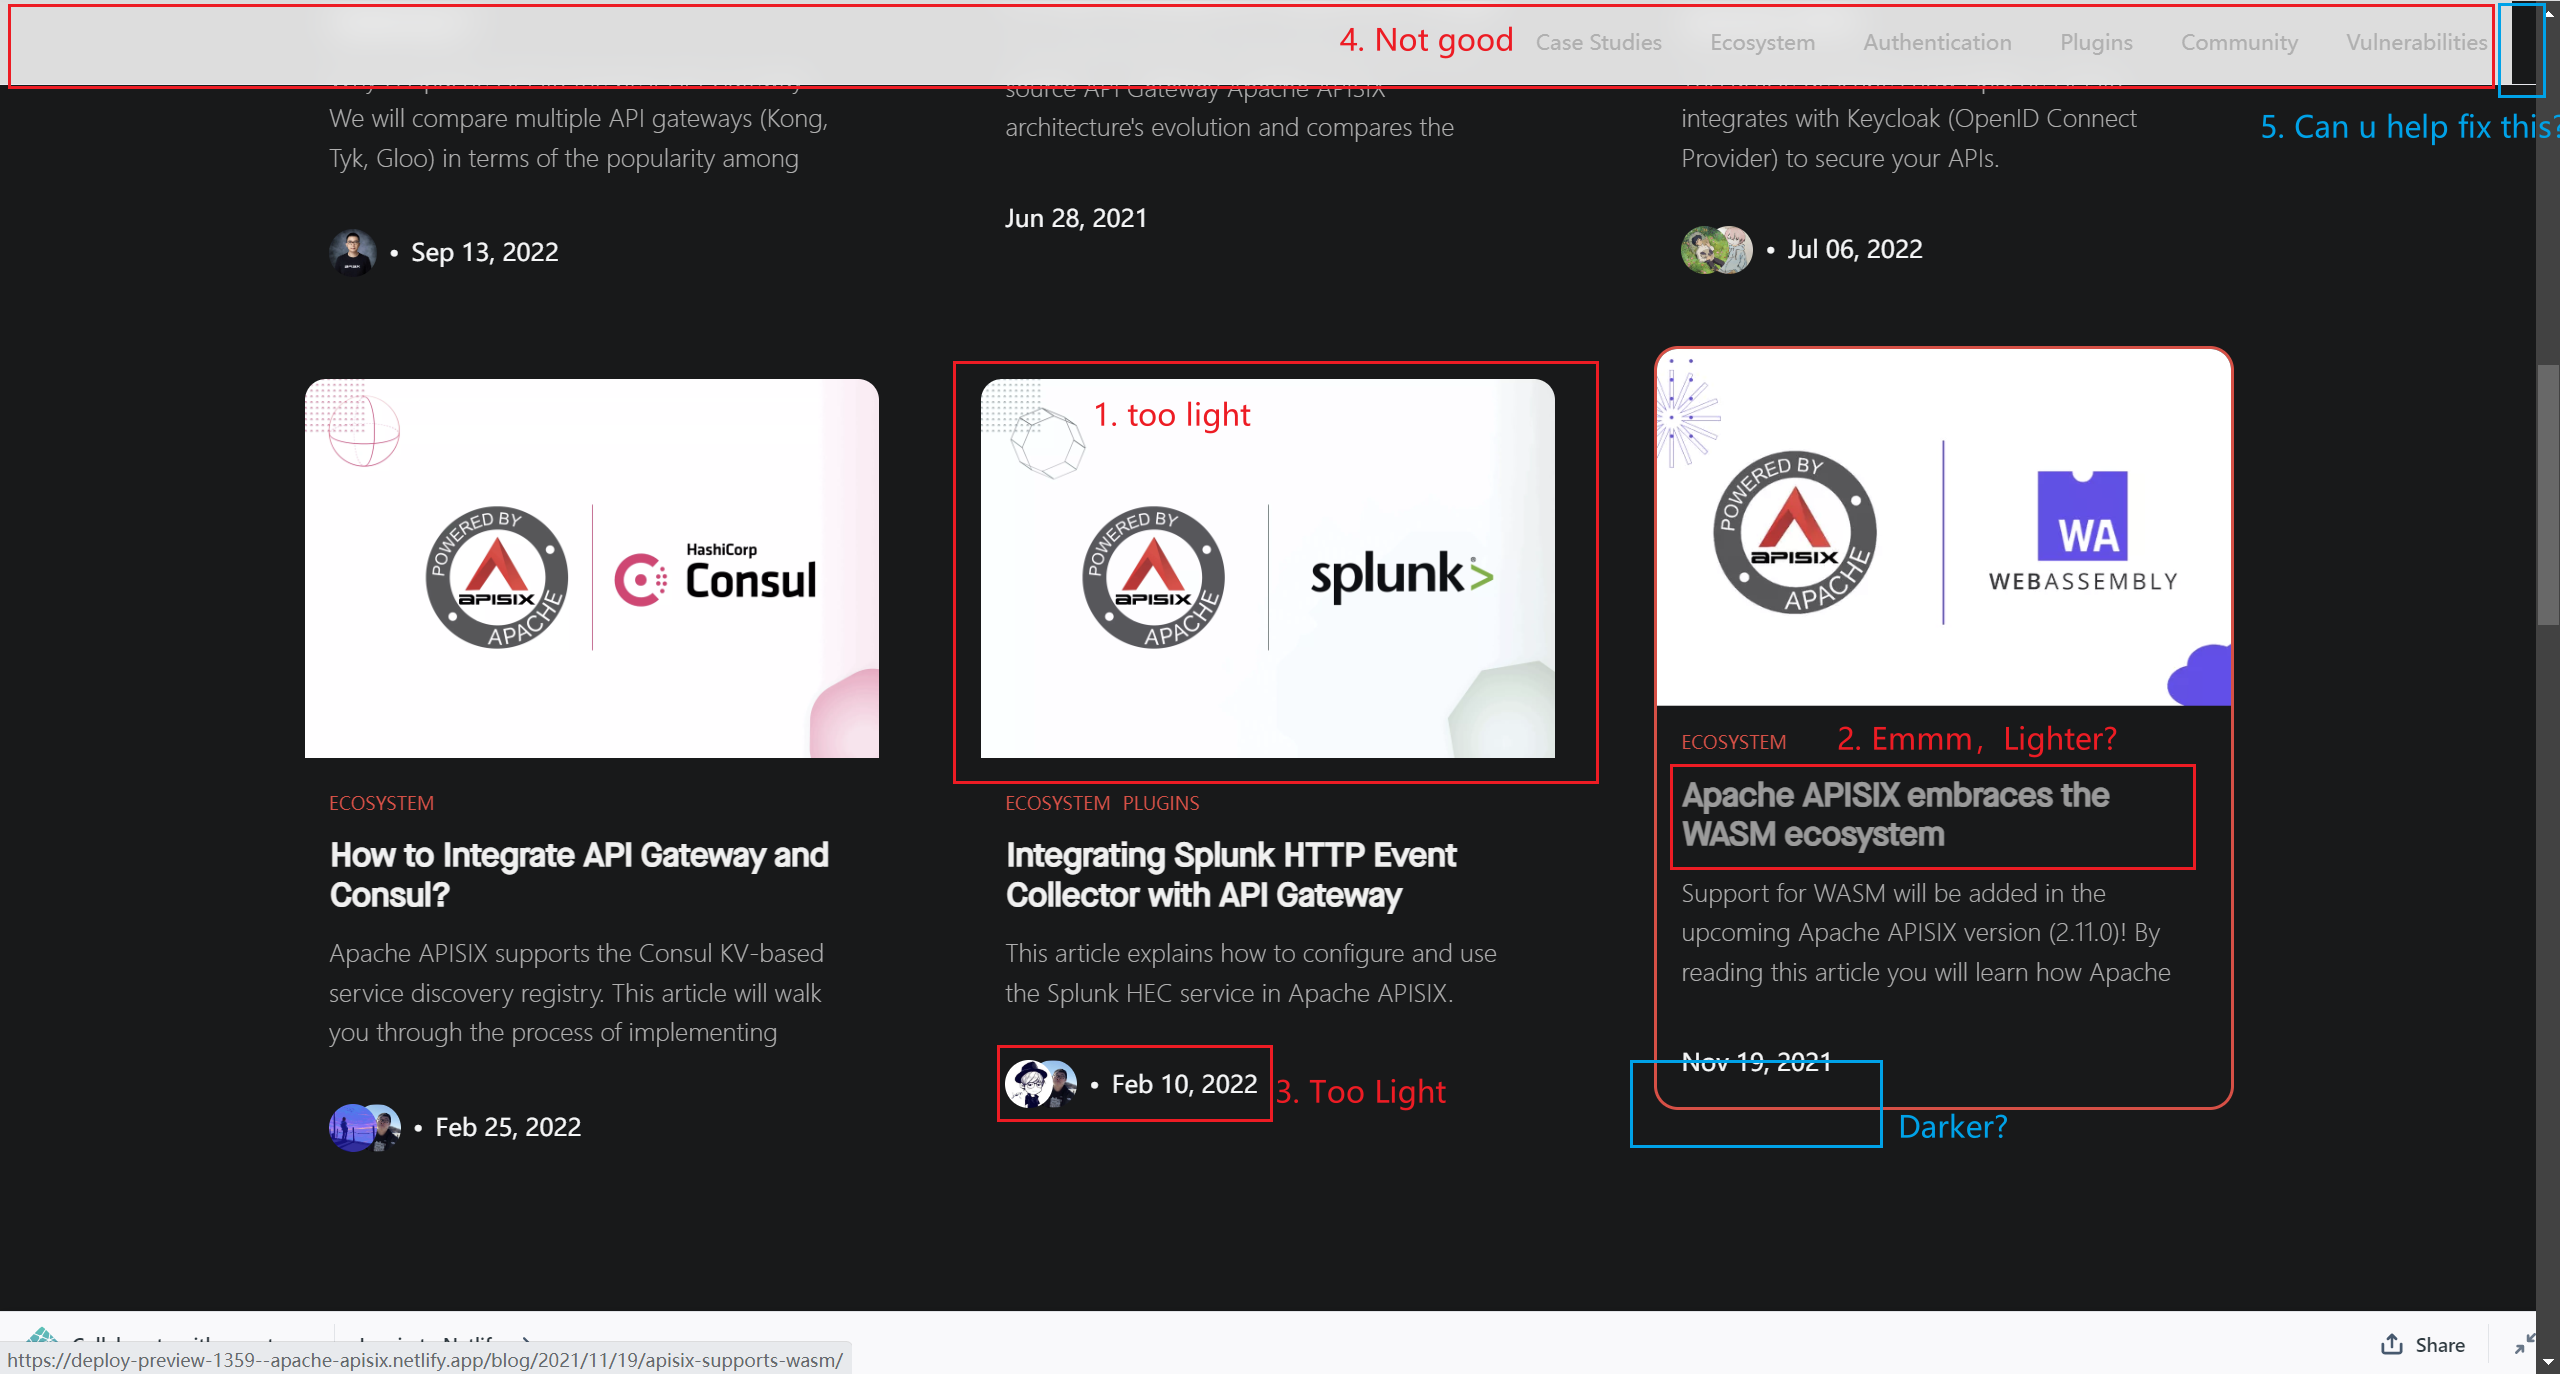Click the scrollbar down arrow at the bottom right
Screen dimensions: 2560x1374
tap(2548, 1362)
